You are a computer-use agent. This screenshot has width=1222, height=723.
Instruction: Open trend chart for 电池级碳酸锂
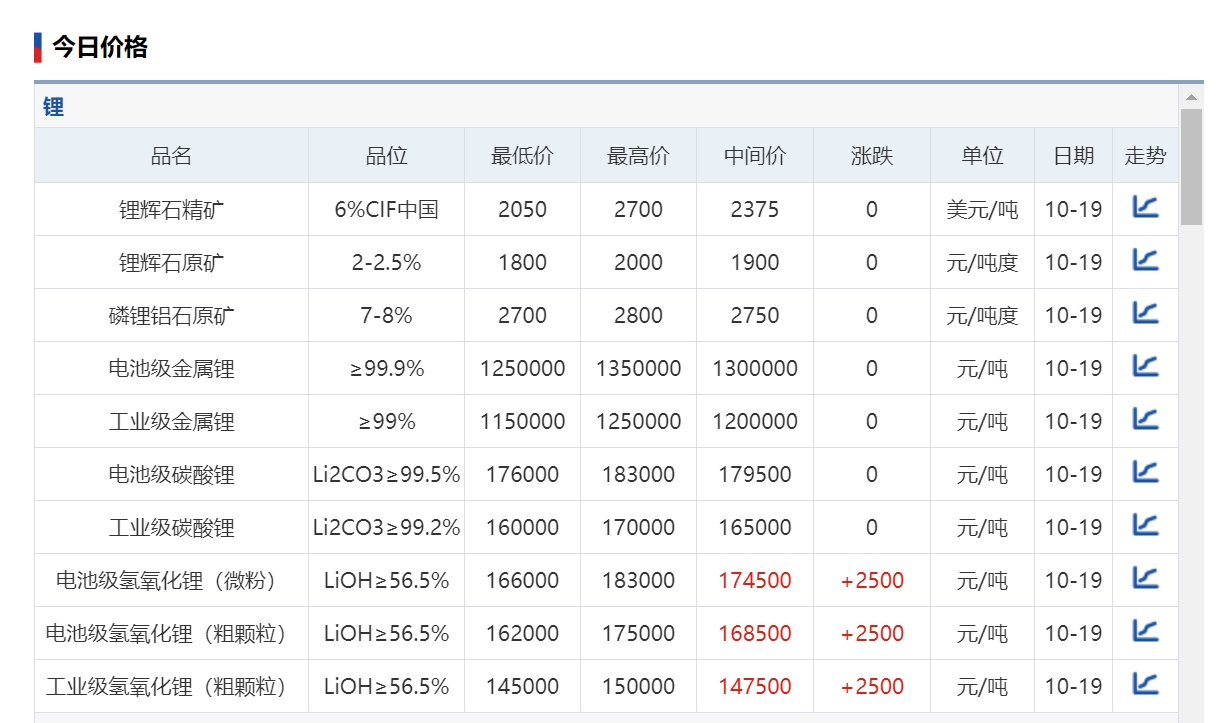(1145, 472)
